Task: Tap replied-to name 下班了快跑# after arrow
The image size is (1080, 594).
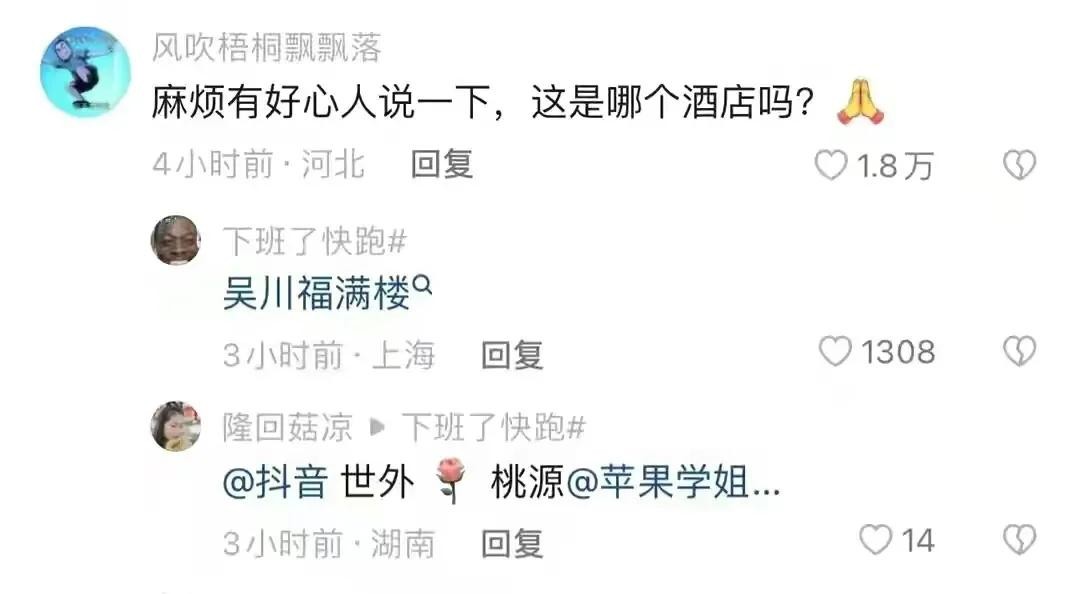Action: click(x=494, y=427)
